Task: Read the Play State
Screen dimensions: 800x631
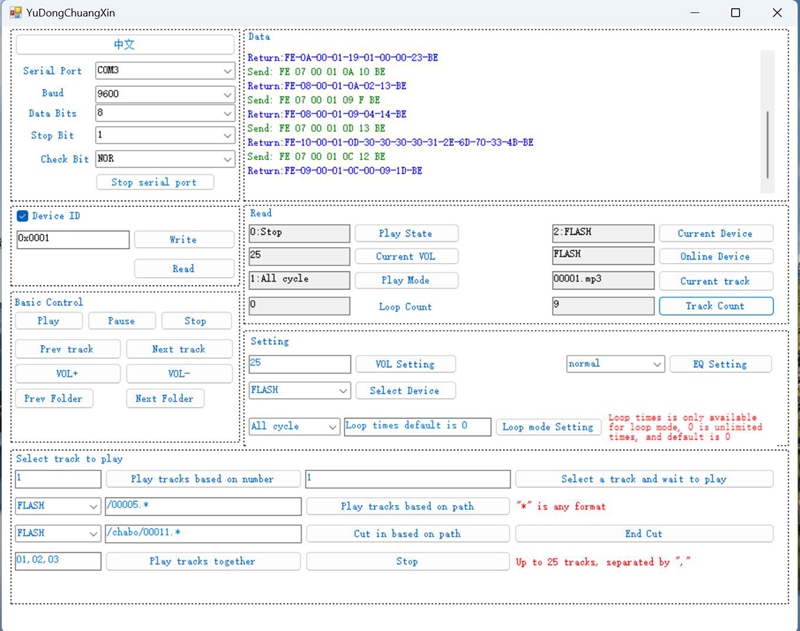Action: tap(406, 233)
